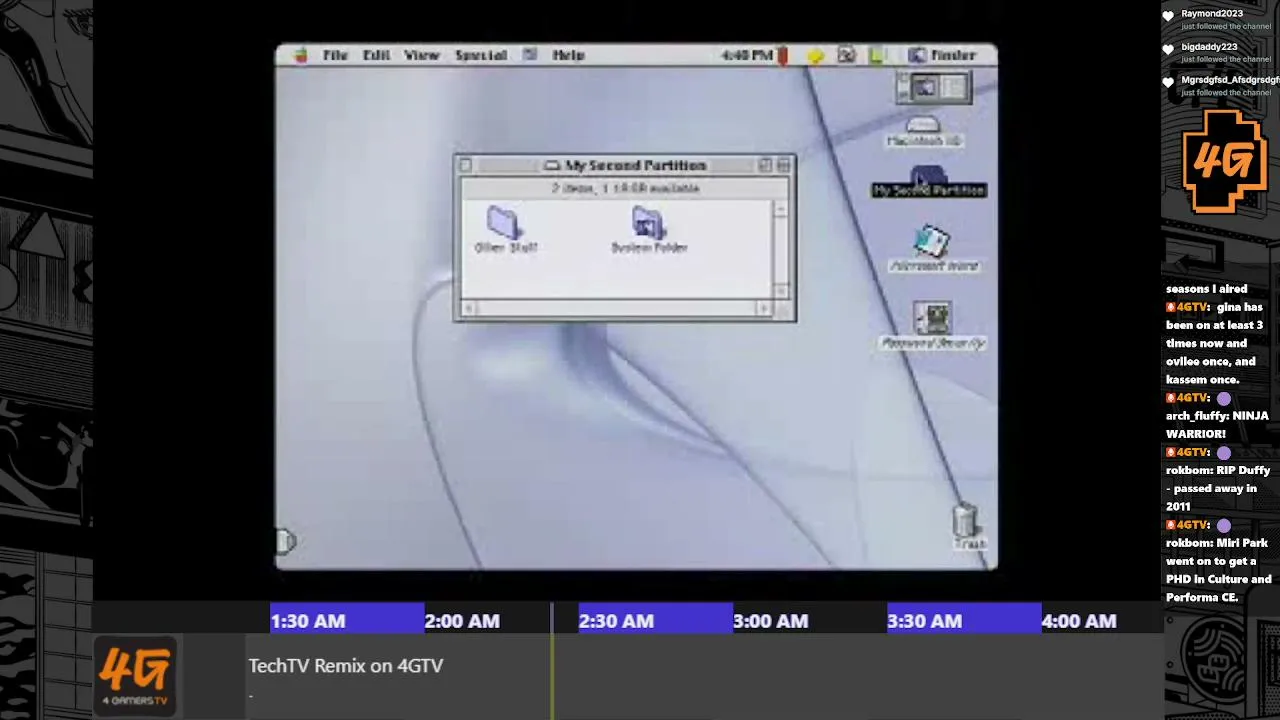
Task: Click the 4G logo in stream overlay
Action: 1224,160
